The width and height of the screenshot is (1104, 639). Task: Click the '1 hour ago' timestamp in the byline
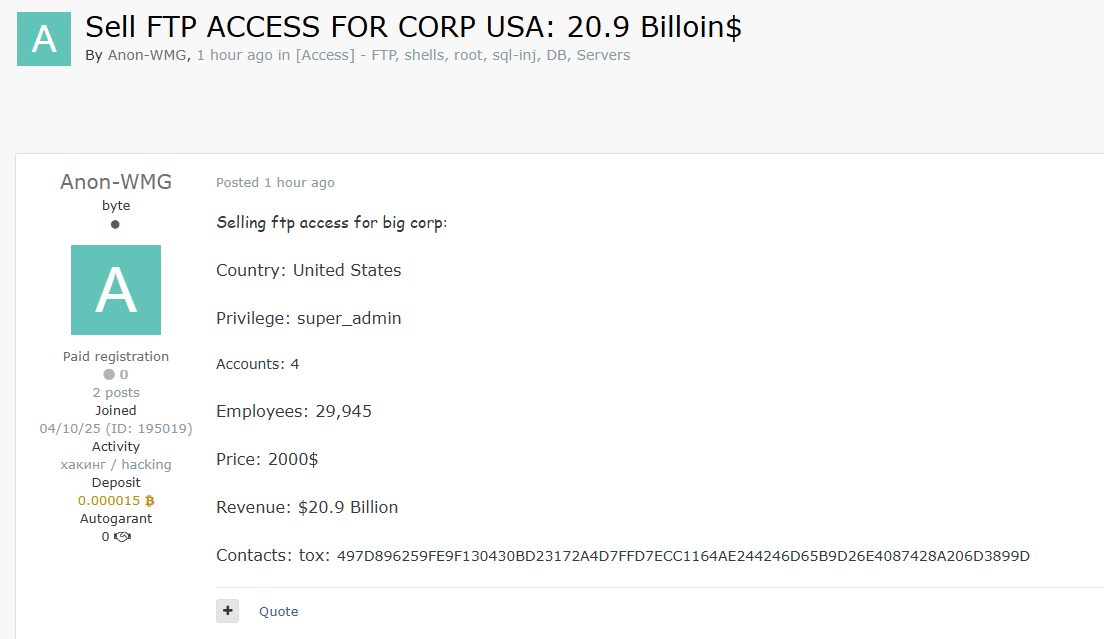point(234,55)
